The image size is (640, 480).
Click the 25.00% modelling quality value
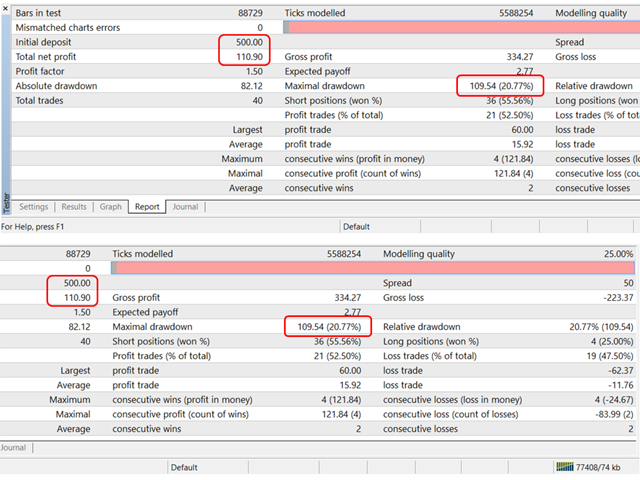618,254
